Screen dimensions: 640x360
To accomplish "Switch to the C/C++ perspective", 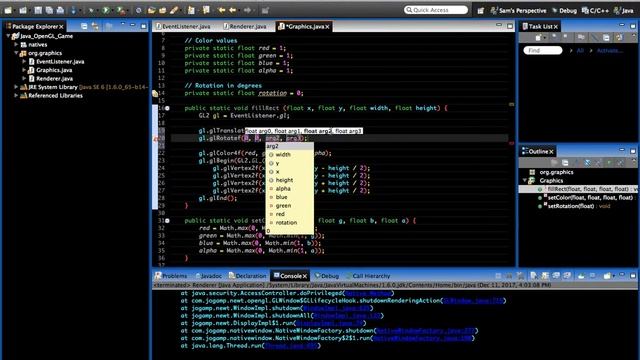I will point(595,11).
